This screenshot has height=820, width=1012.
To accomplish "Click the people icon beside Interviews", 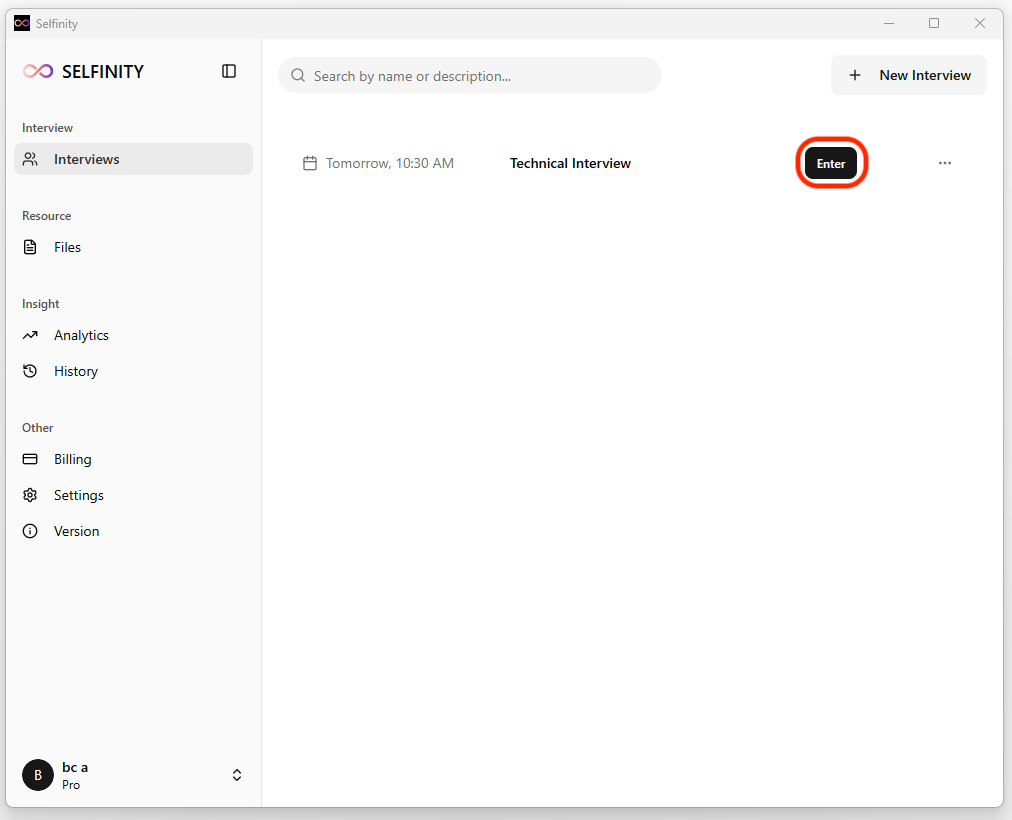I will point(30,159).
